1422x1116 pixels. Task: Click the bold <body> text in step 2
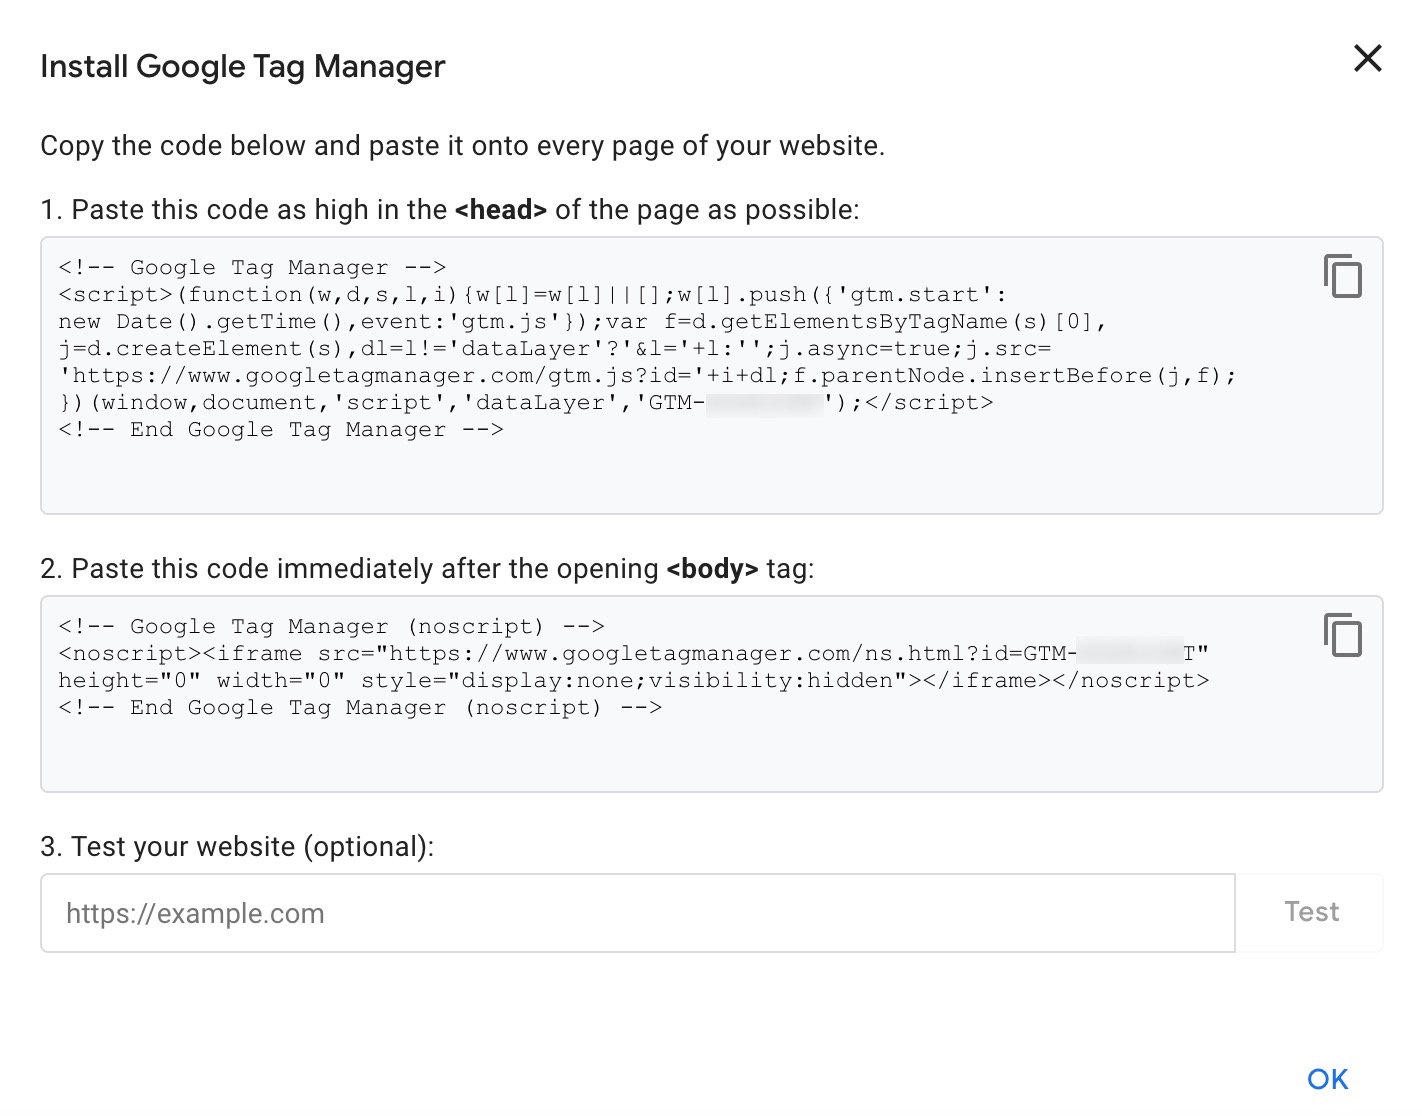point(711,569)
